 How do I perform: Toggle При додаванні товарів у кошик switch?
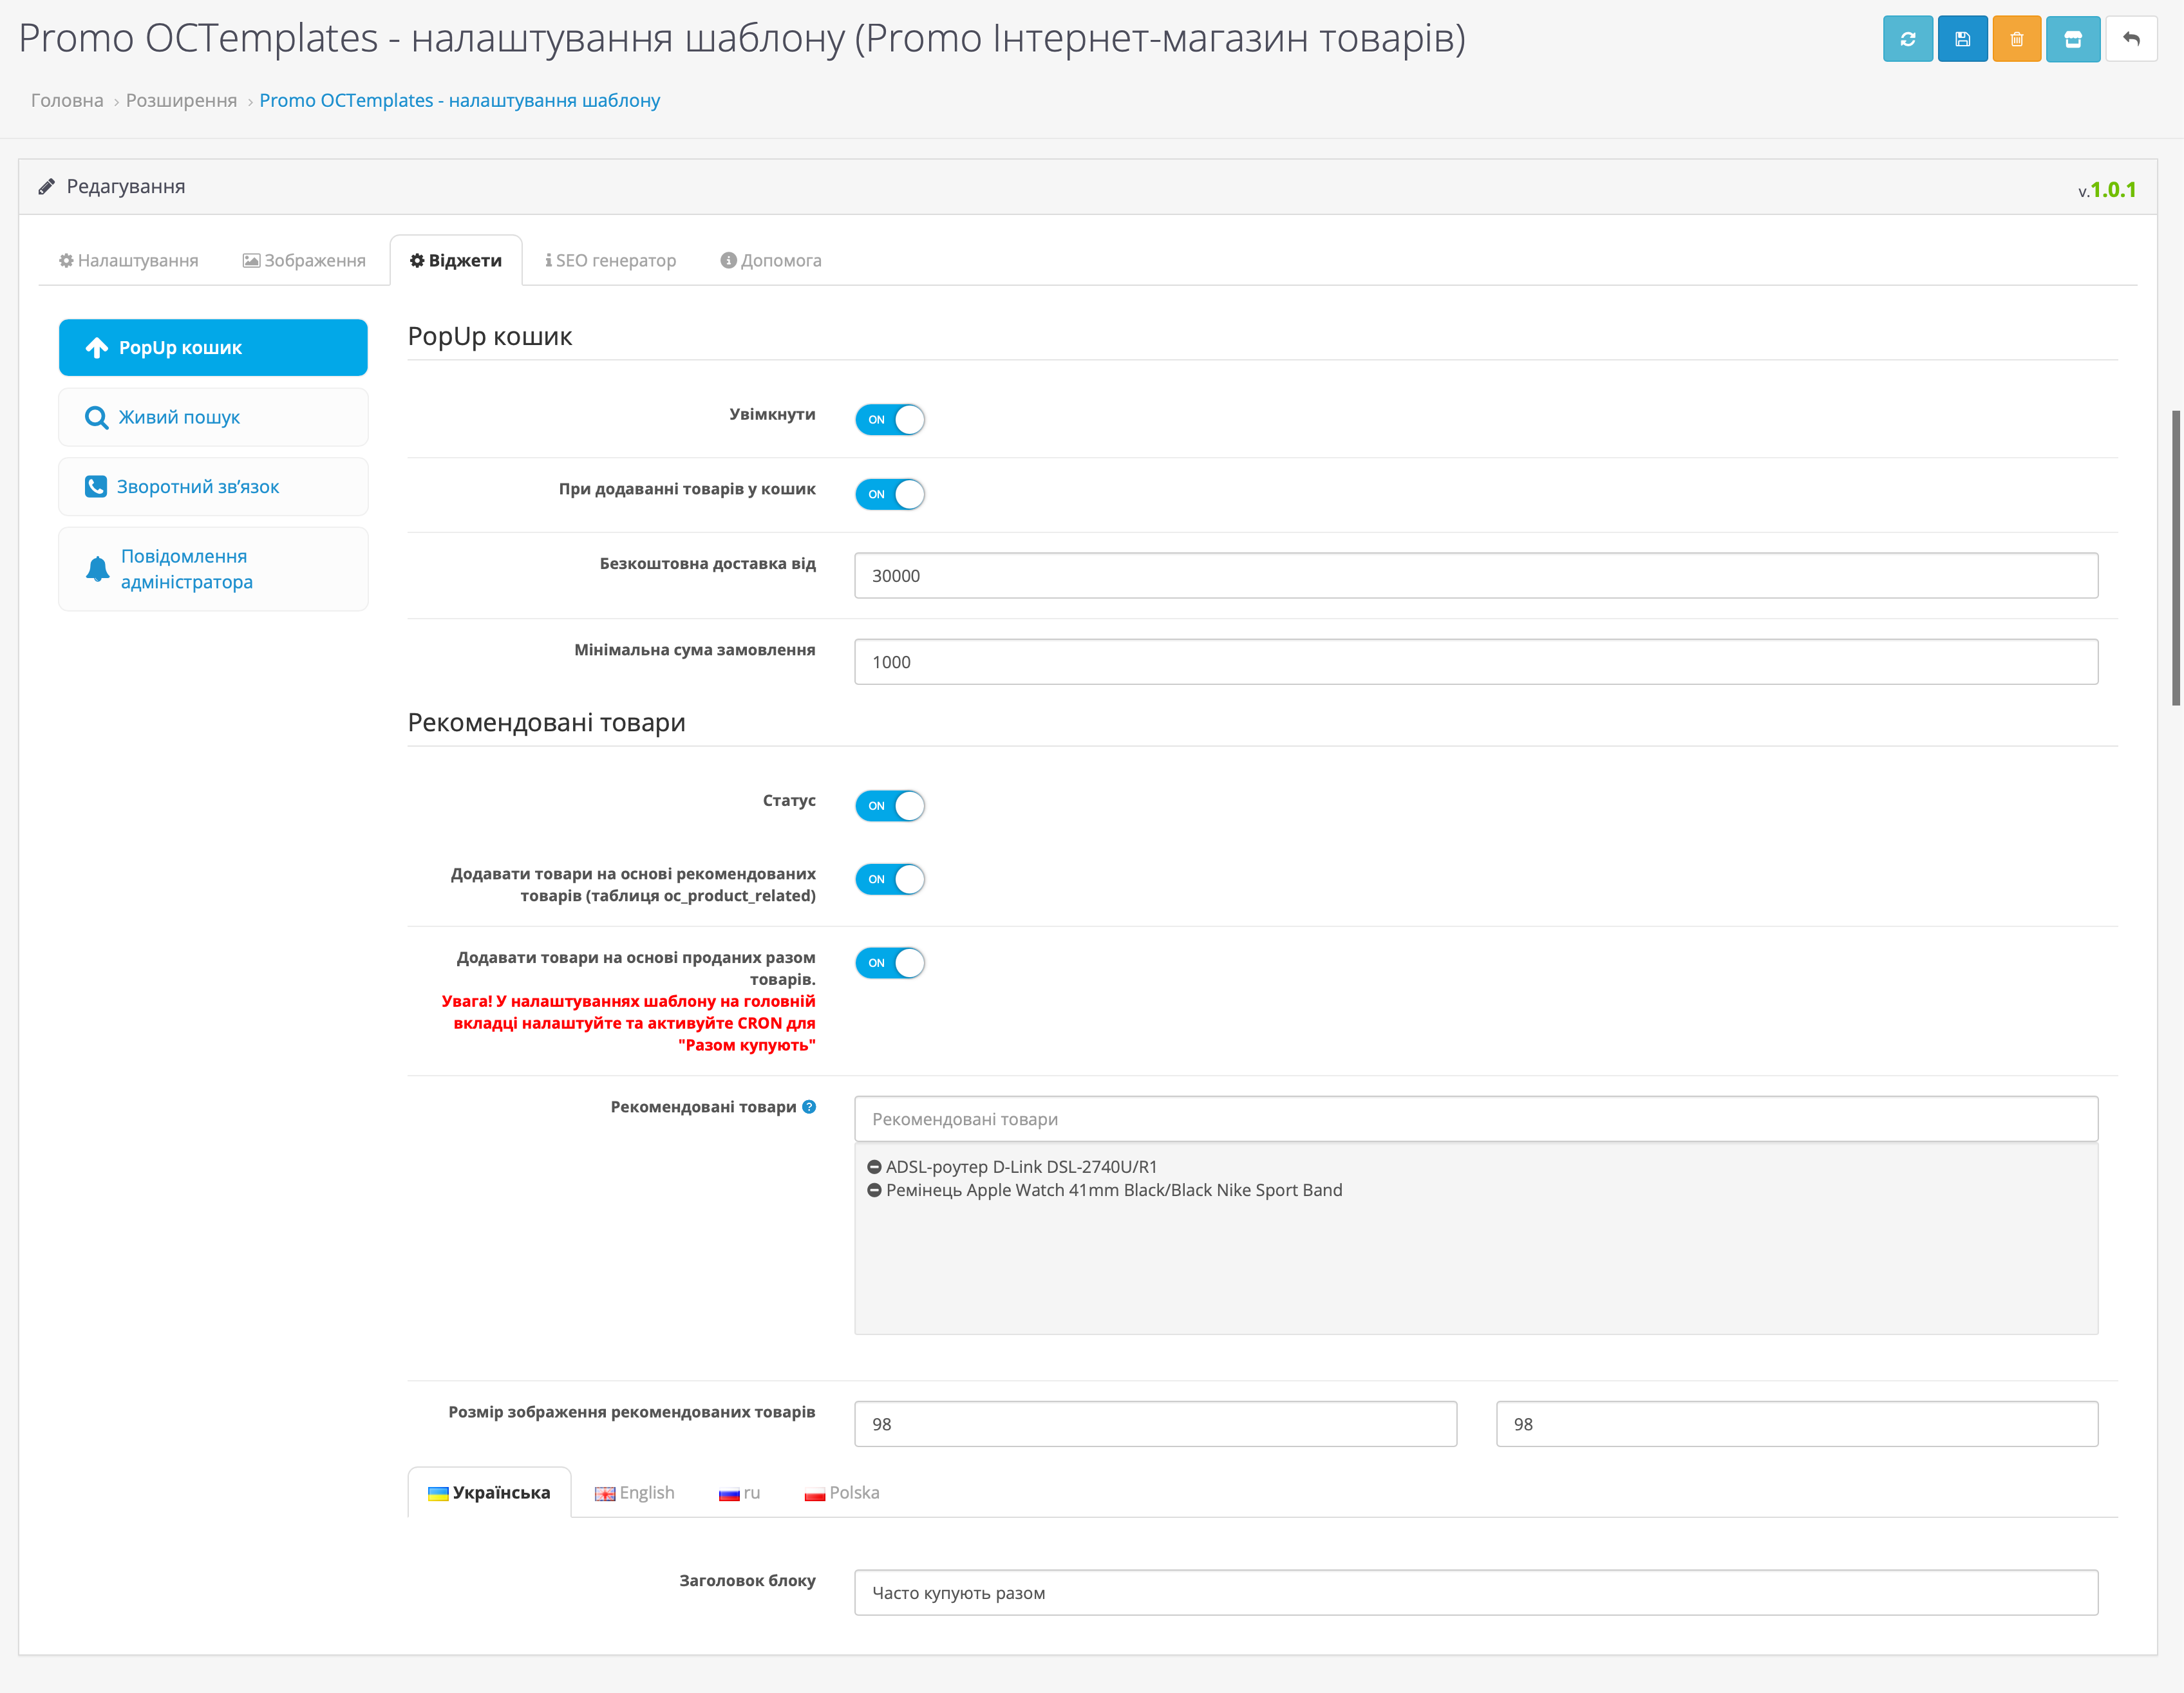[889, 494]
